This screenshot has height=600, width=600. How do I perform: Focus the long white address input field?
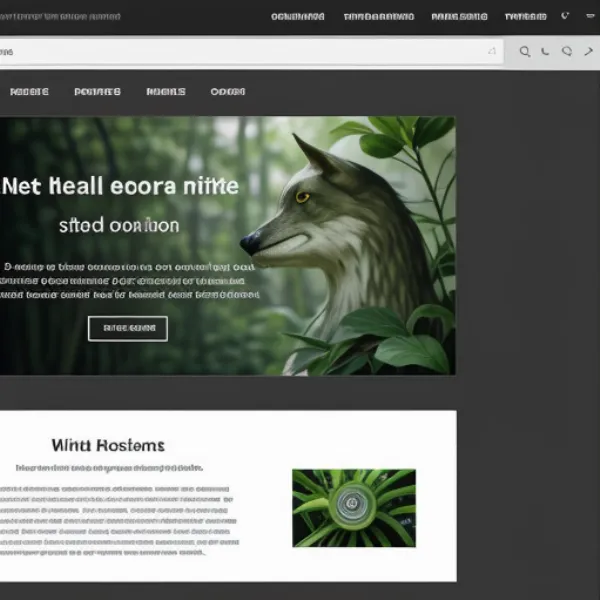251,52
